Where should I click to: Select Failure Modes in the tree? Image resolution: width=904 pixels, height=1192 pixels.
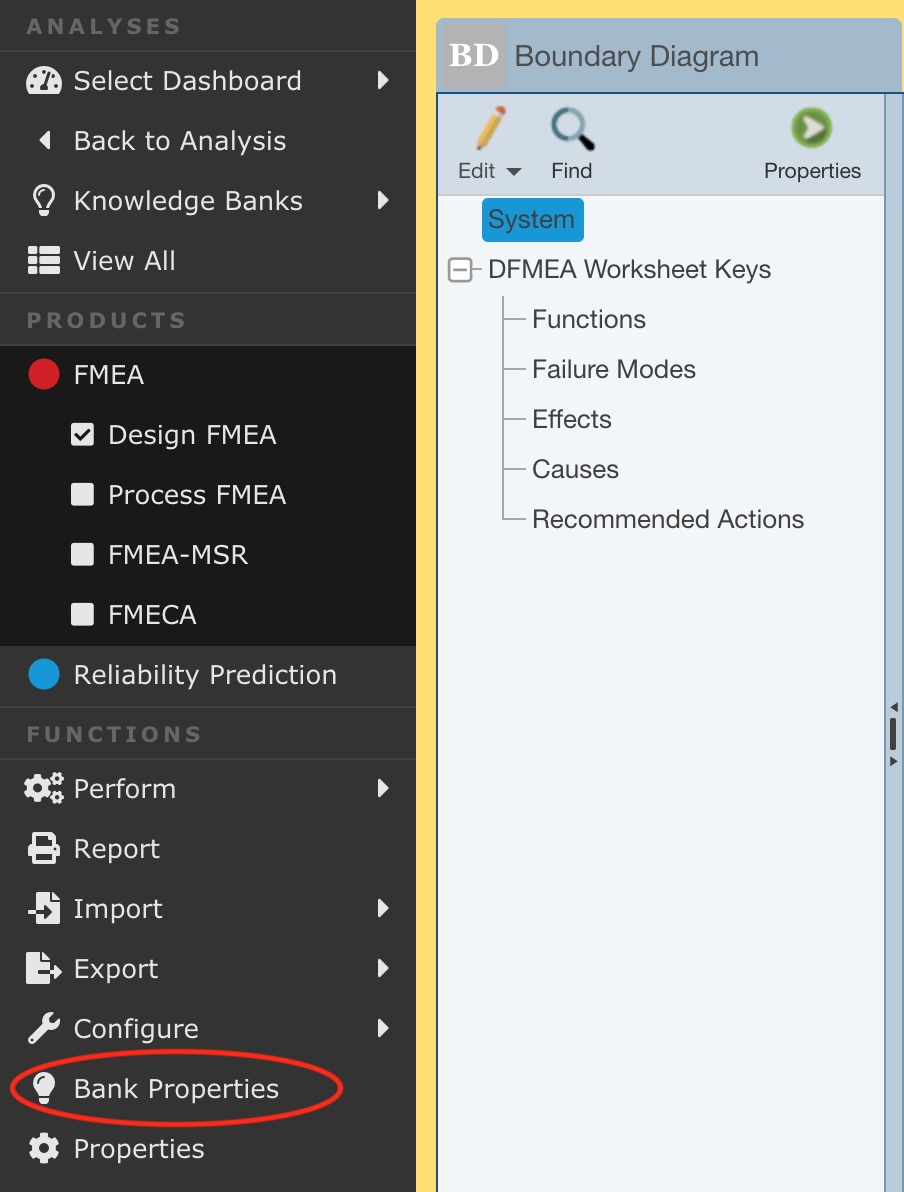coord(614,369)
